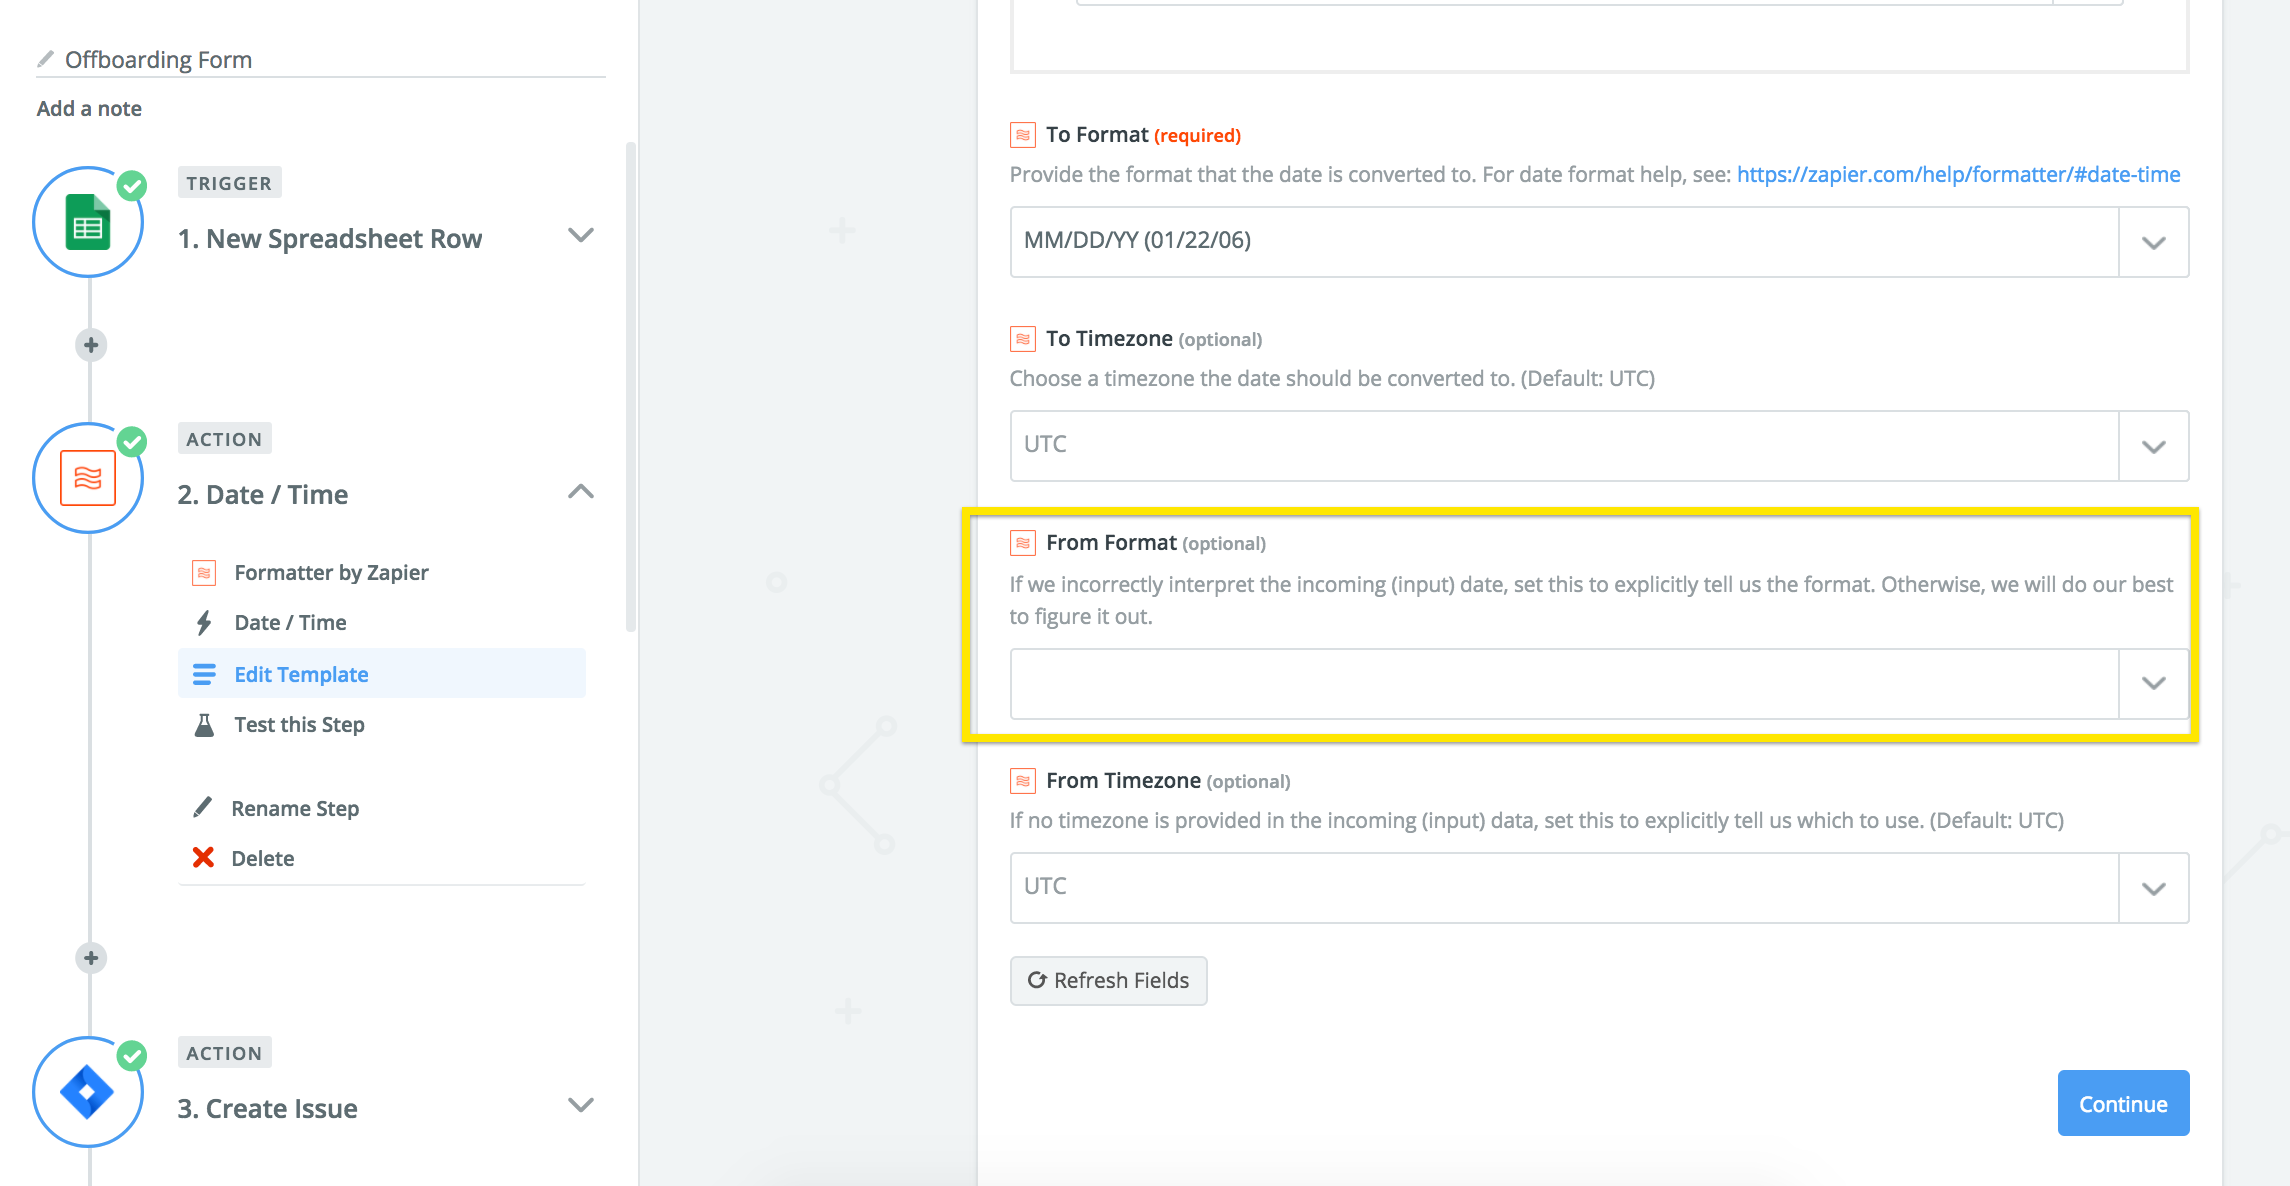Click the To Timezone UTC field
This screenshot has height=1186, width=2290.
click(1564, 446)
